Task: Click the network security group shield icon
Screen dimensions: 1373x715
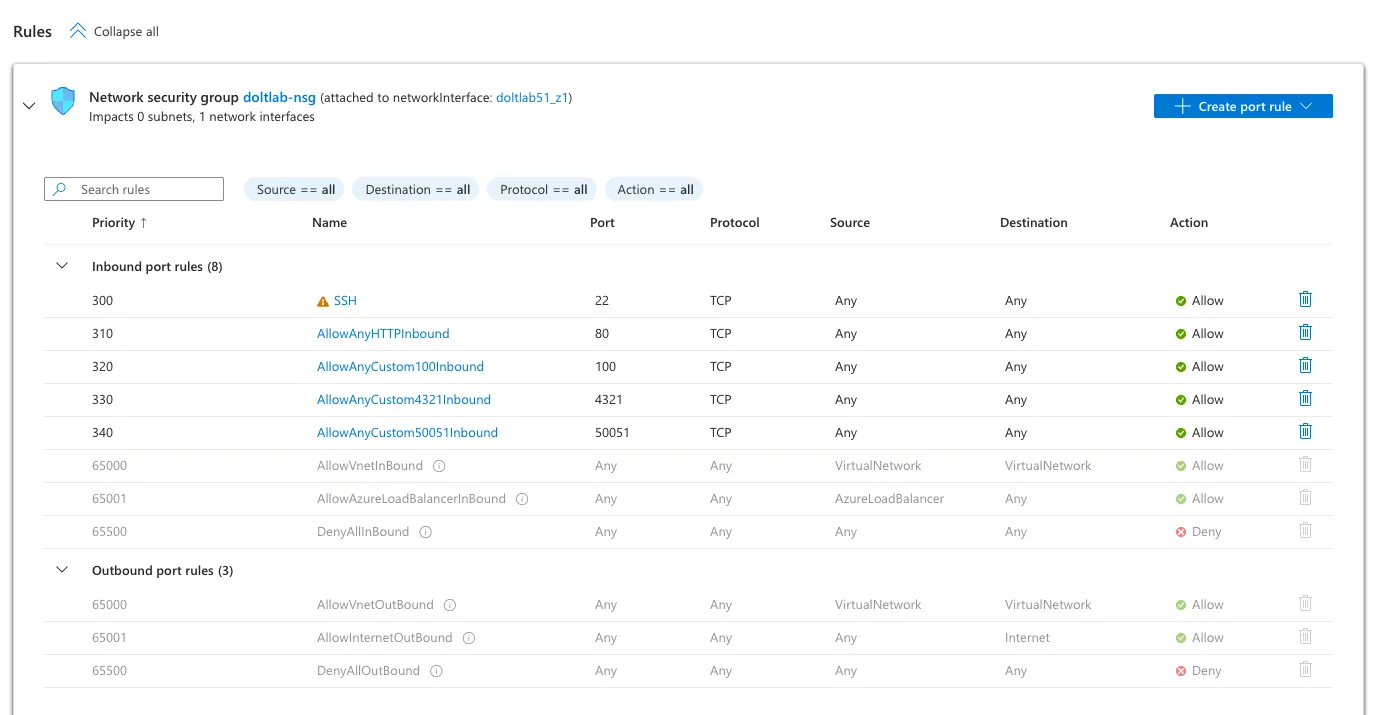Action: [x=63, y=101]
